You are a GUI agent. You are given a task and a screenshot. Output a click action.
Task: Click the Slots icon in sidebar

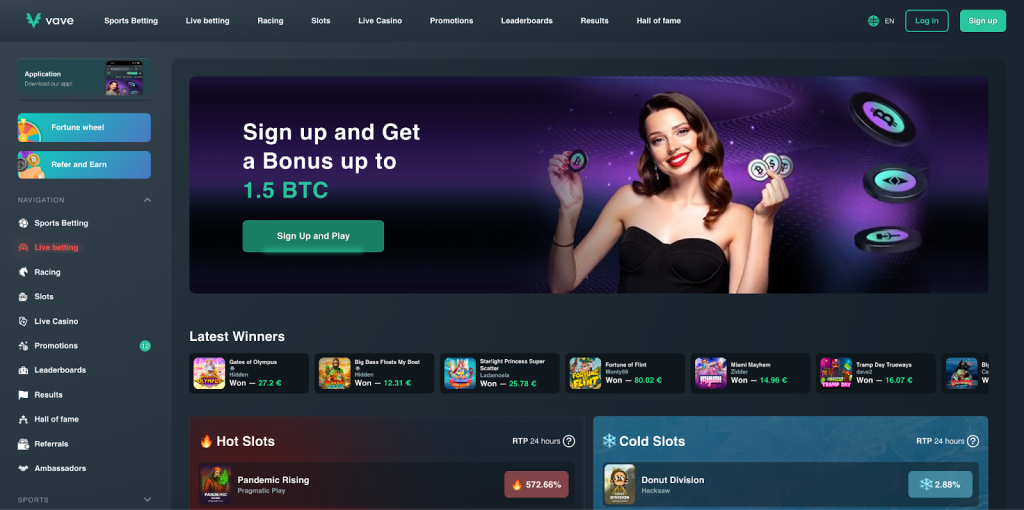coord(24,296)
